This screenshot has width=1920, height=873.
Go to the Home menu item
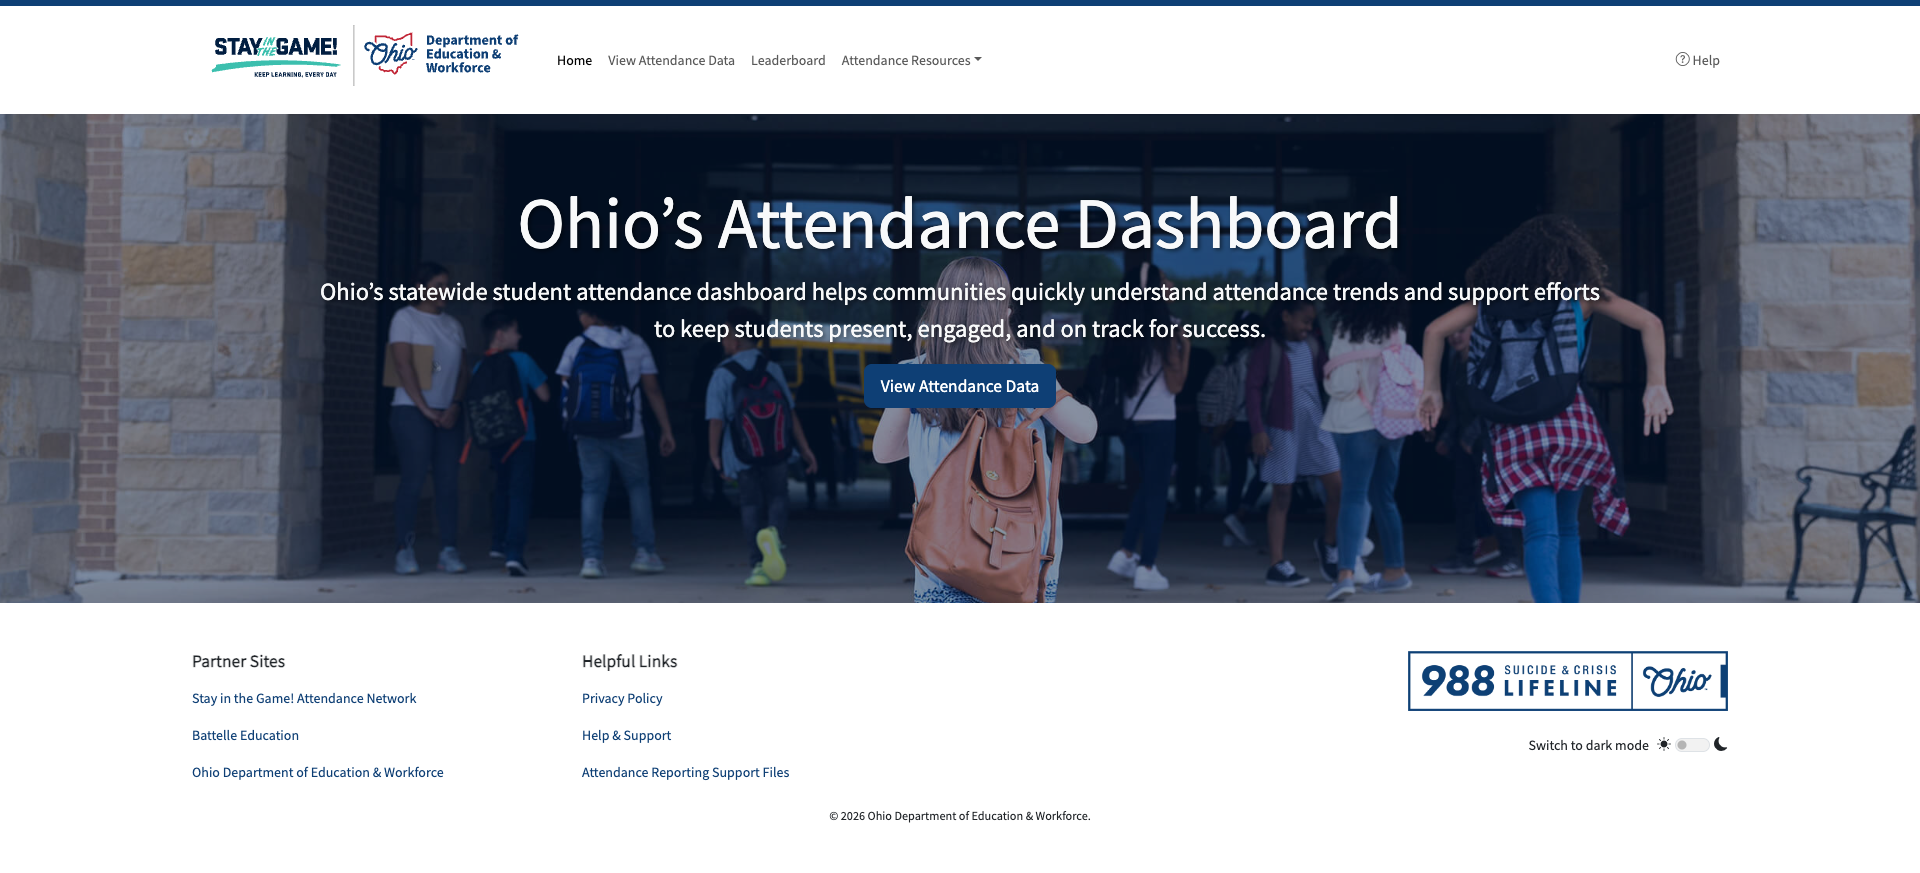click(x=574, y=60)
